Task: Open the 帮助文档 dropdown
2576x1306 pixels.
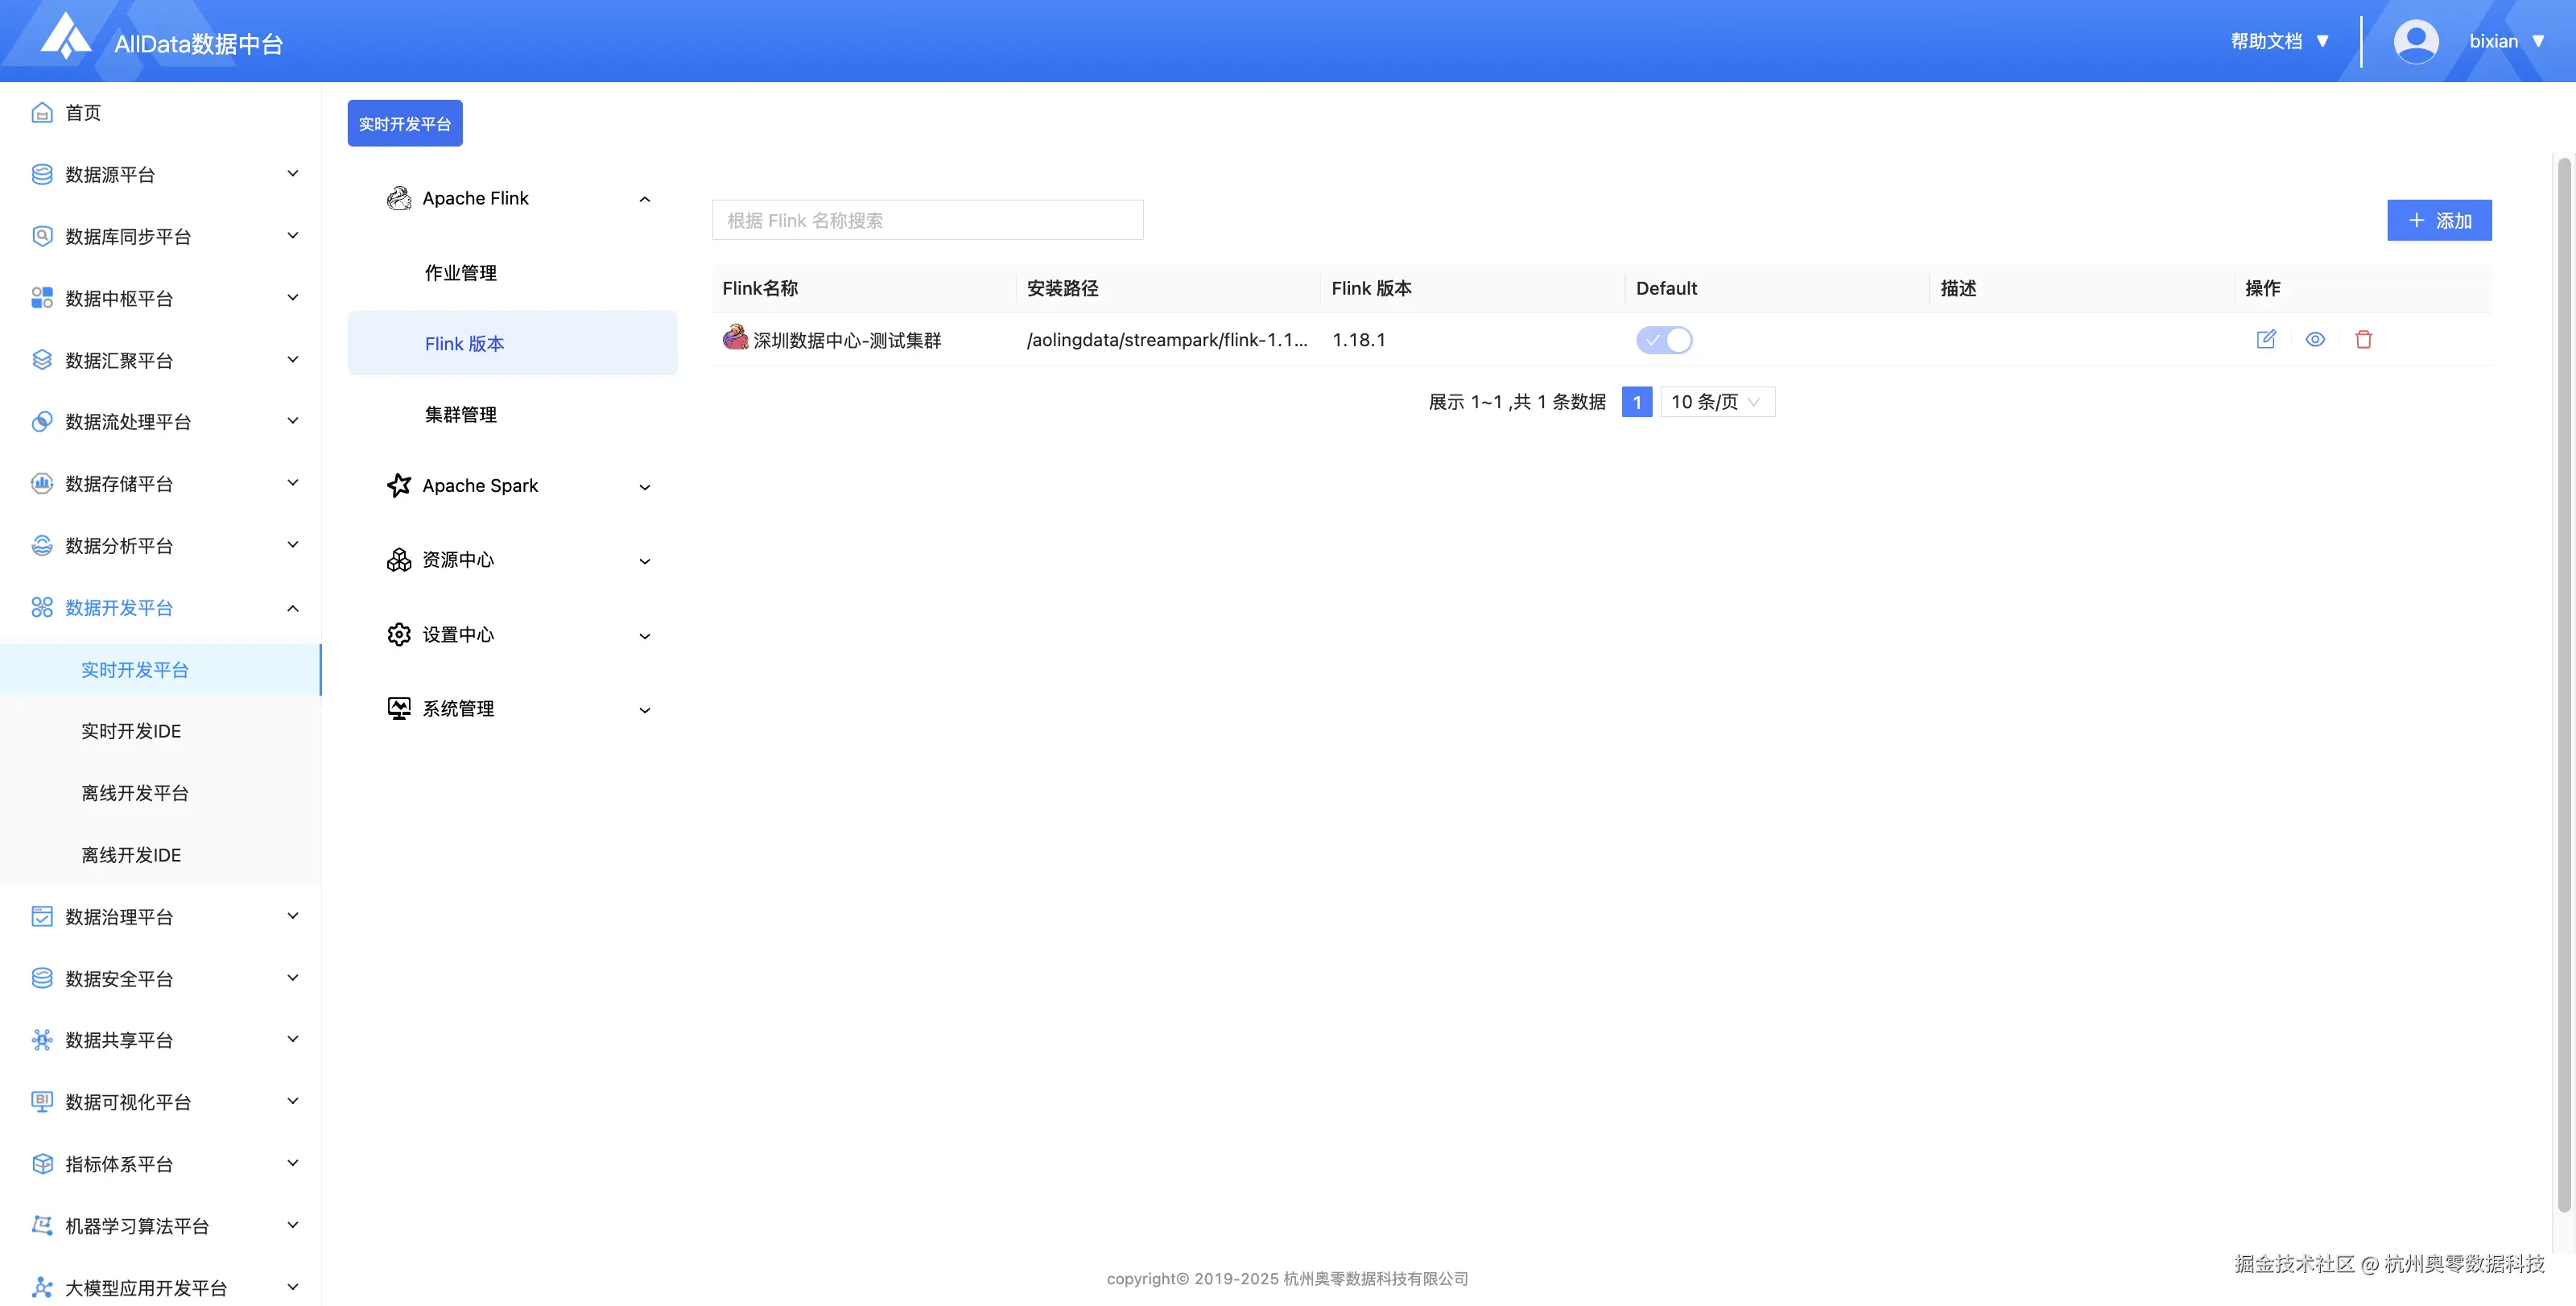Action: tap(2279, 40)
